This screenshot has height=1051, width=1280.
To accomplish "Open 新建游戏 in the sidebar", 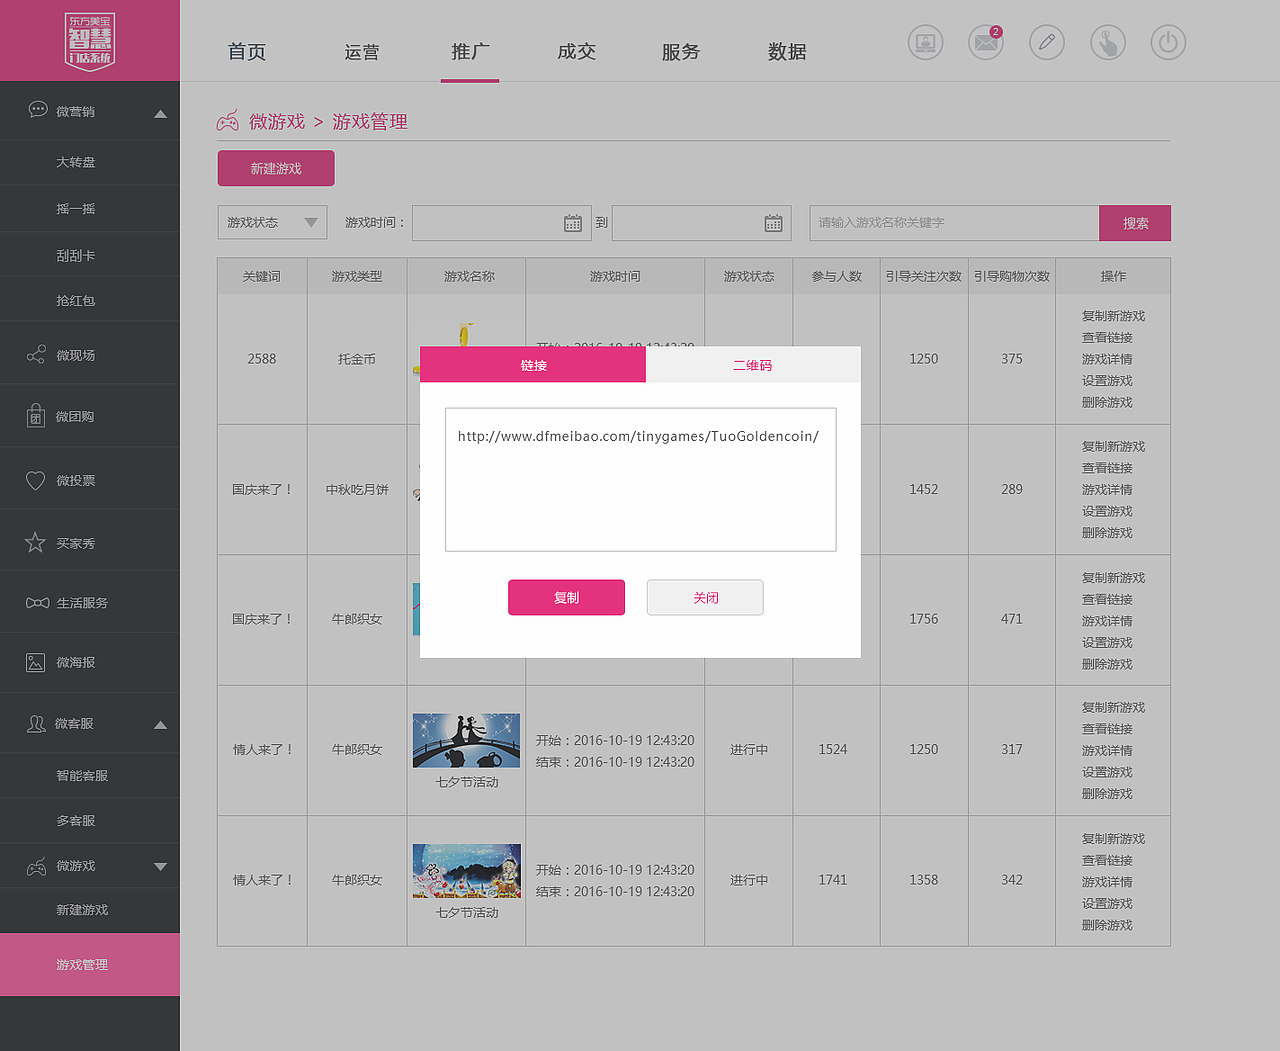I will 90,910.
